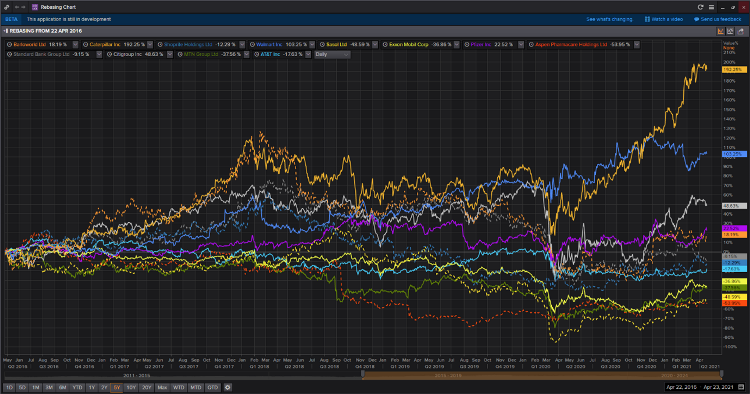750x394 pixels.
Task: Select the 10Y time range
Action: 131,387
